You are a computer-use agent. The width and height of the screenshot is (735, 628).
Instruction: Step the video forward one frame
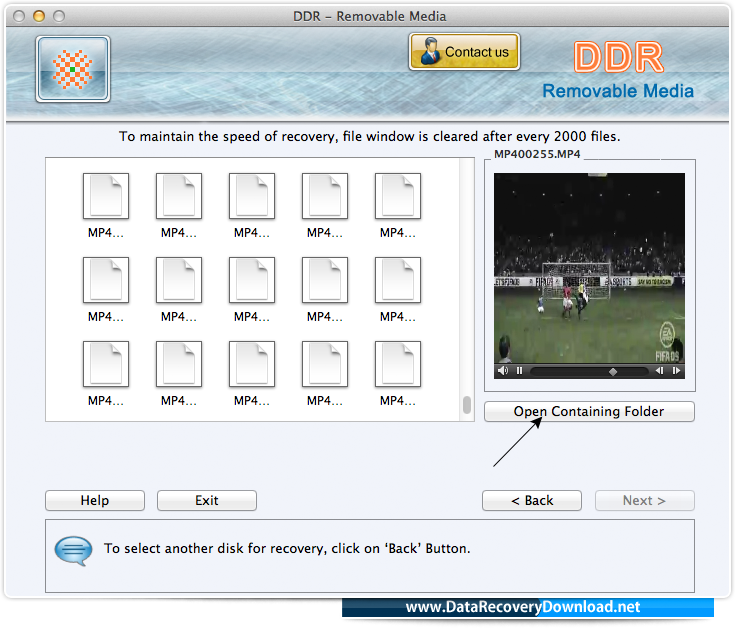coord(676,371)
